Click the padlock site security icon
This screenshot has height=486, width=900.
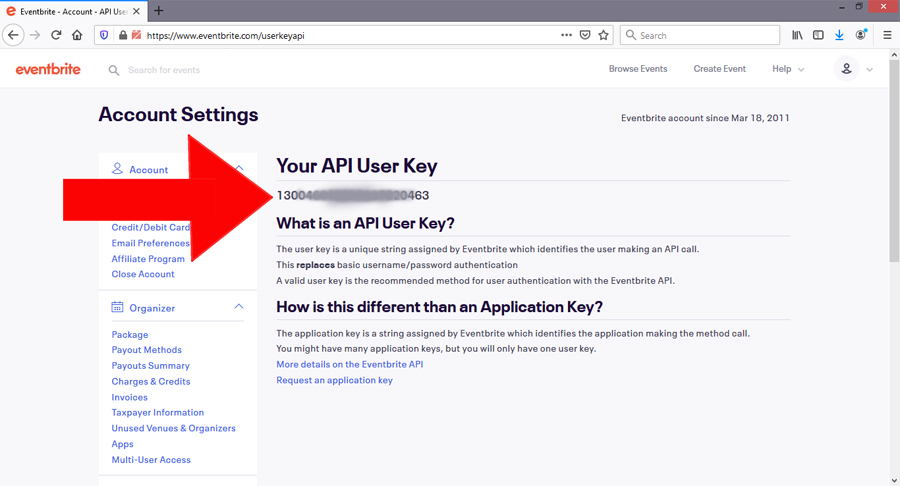tap(123, 35)
